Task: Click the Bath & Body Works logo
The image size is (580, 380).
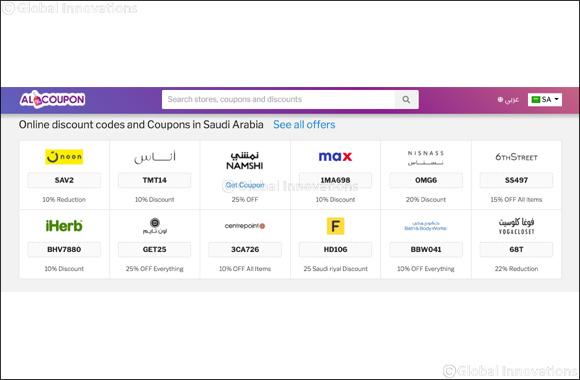Action: tap(426, 226)
